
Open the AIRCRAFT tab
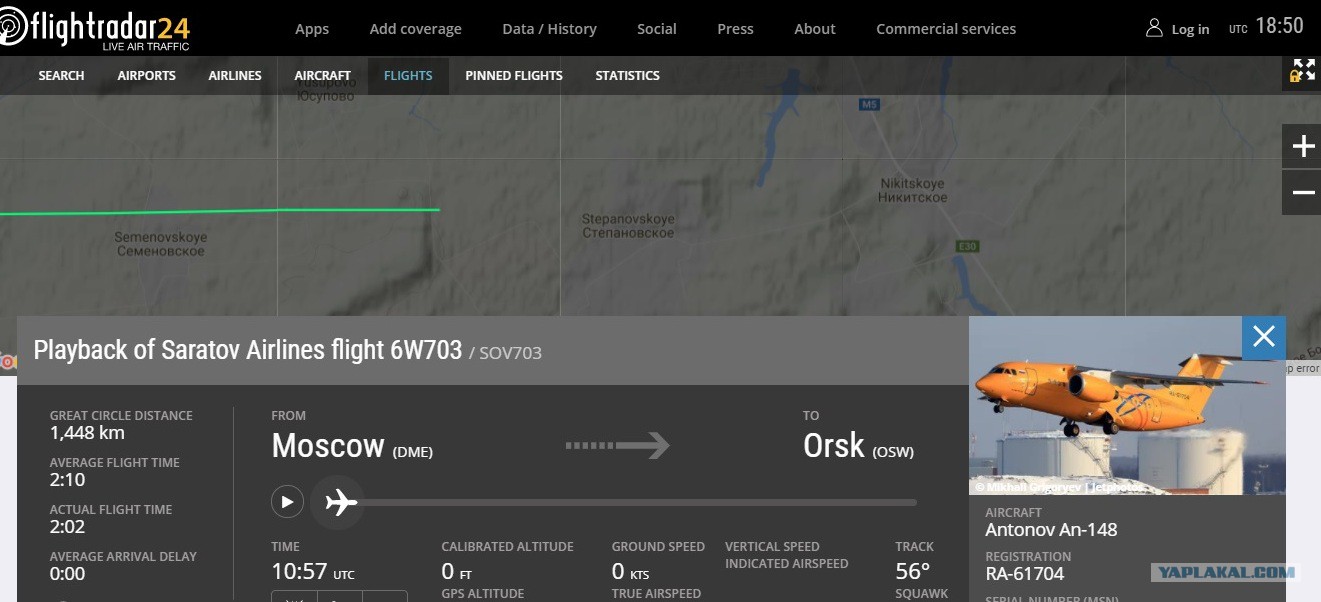pos(323,75)
